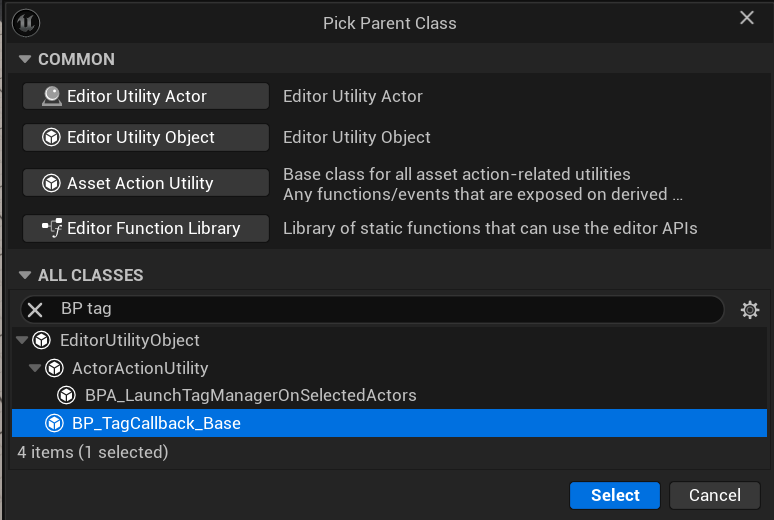Collapse the ALL CLASSES section
The height and width of the screenshot is (520, 774).
click(x=25, y=275)
